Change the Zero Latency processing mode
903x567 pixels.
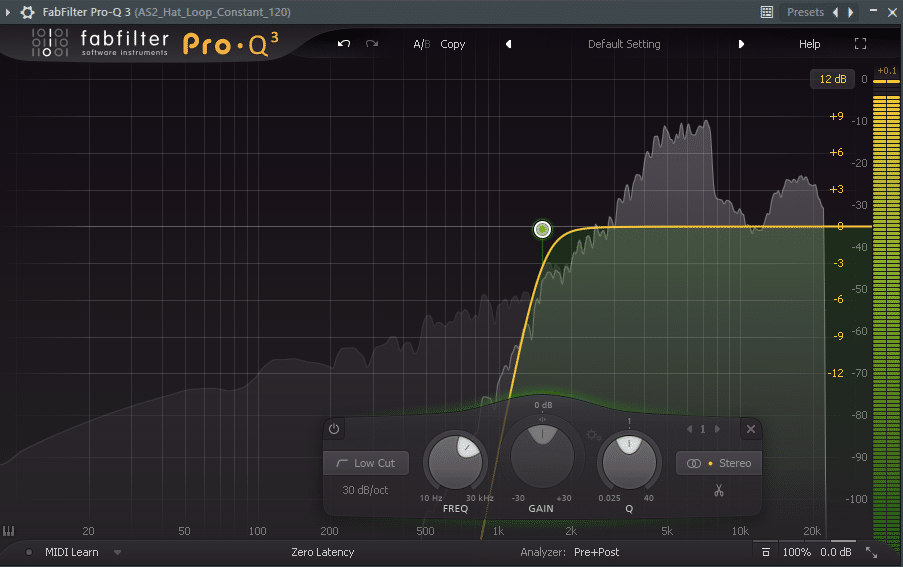tap(322, 552)
